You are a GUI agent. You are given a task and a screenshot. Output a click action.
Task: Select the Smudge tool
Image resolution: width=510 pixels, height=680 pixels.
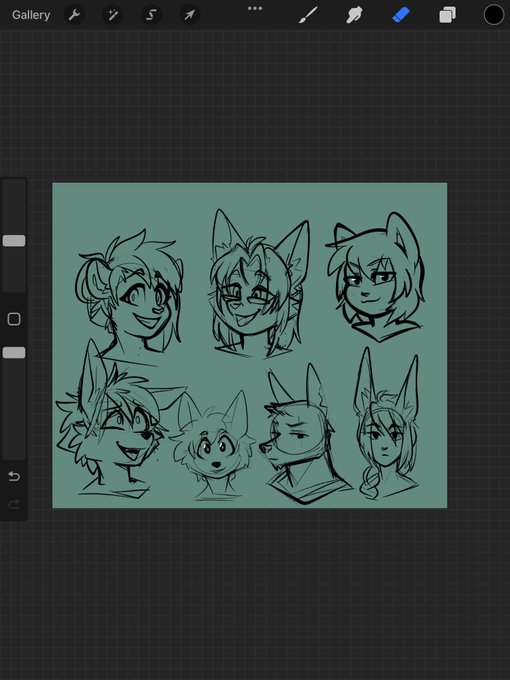pyautogui.click(x=354, y=16)
